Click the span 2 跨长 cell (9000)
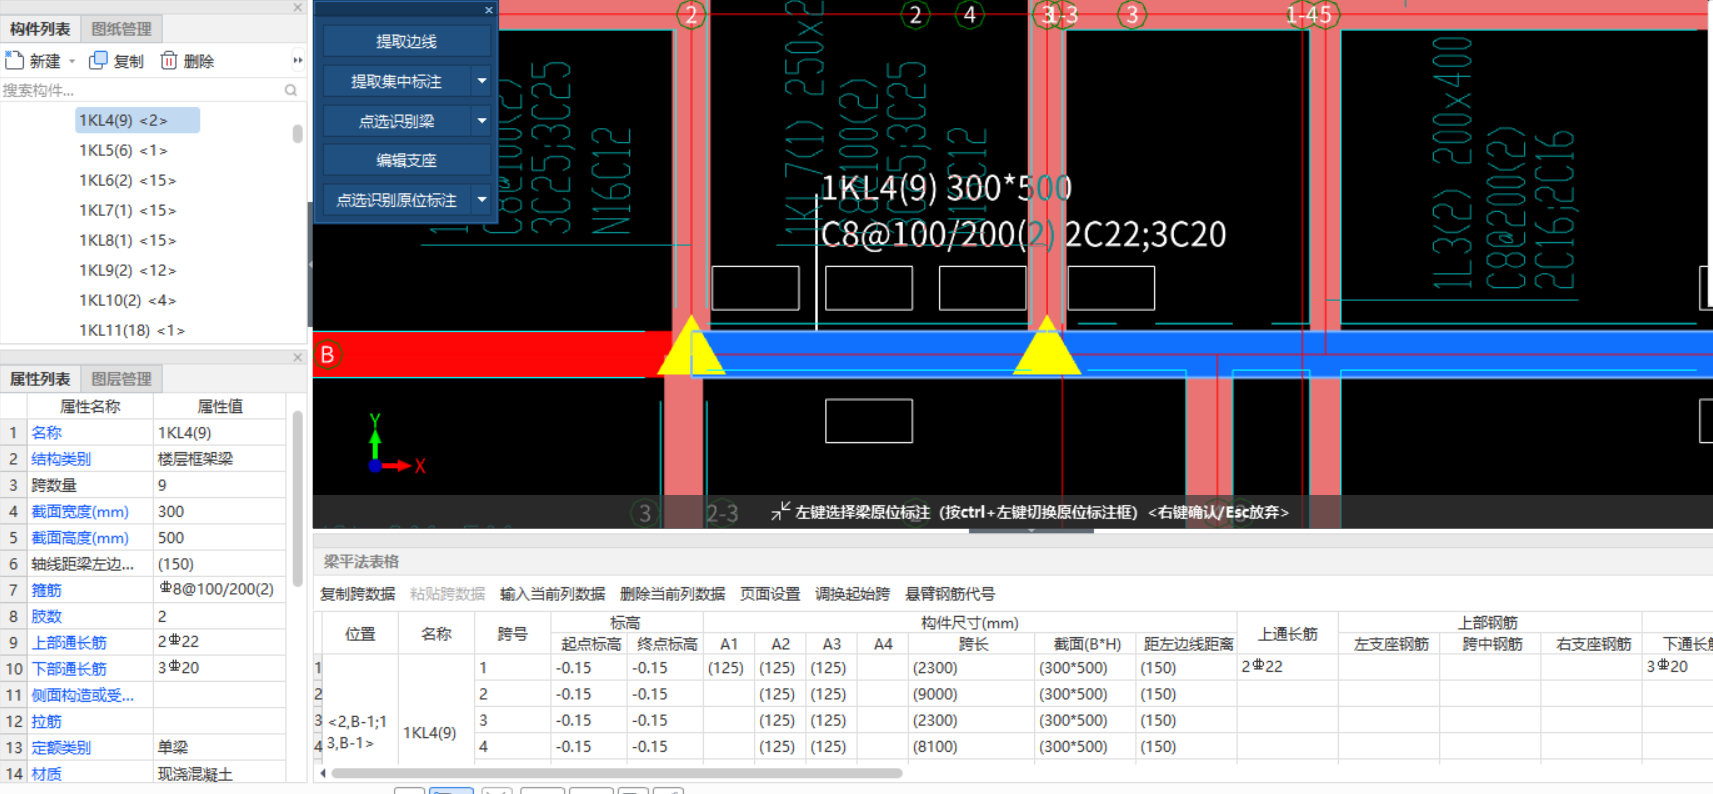Image resolution: width=1713 pixels, height=794 pixels. point(969,694)
